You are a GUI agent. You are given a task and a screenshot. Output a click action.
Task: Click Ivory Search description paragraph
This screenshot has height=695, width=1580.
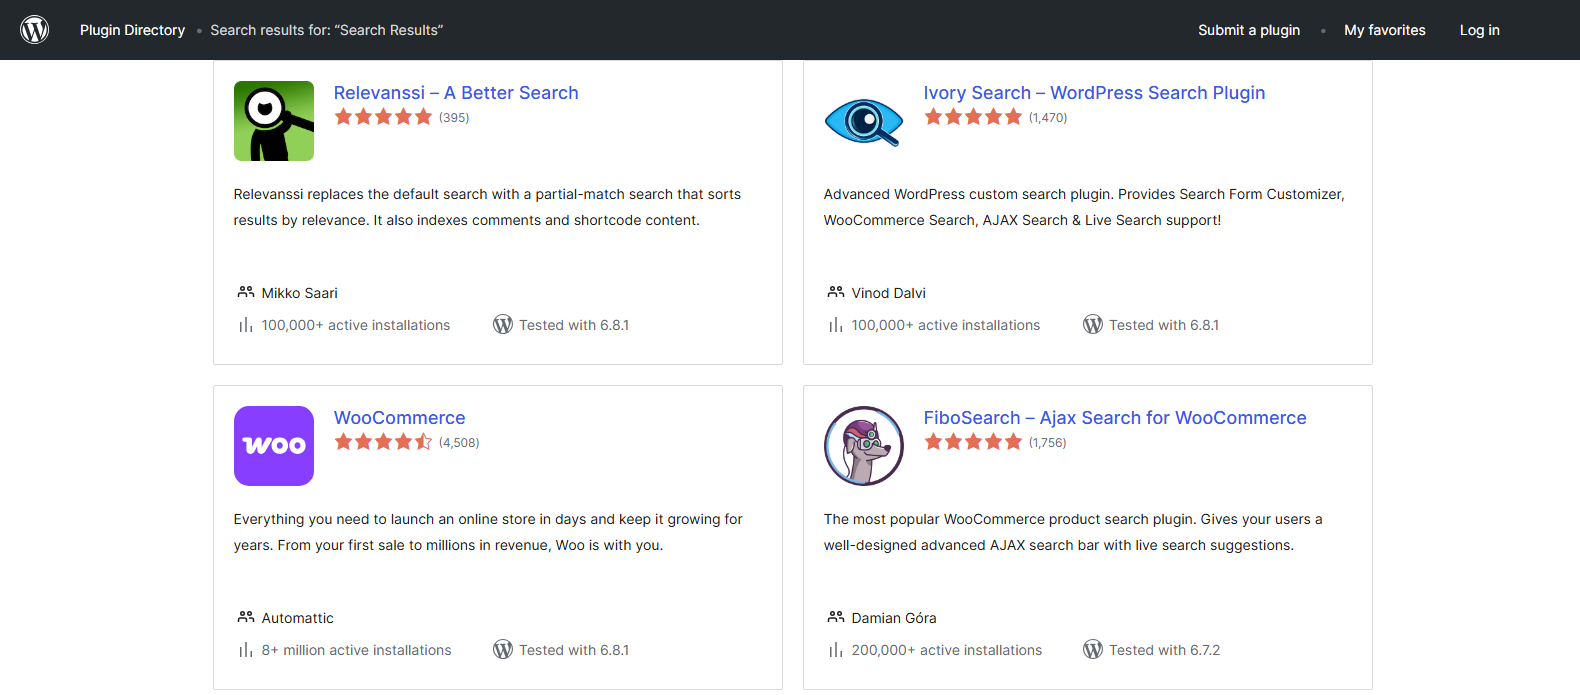pyautogui.click(x=1084, y=207)
